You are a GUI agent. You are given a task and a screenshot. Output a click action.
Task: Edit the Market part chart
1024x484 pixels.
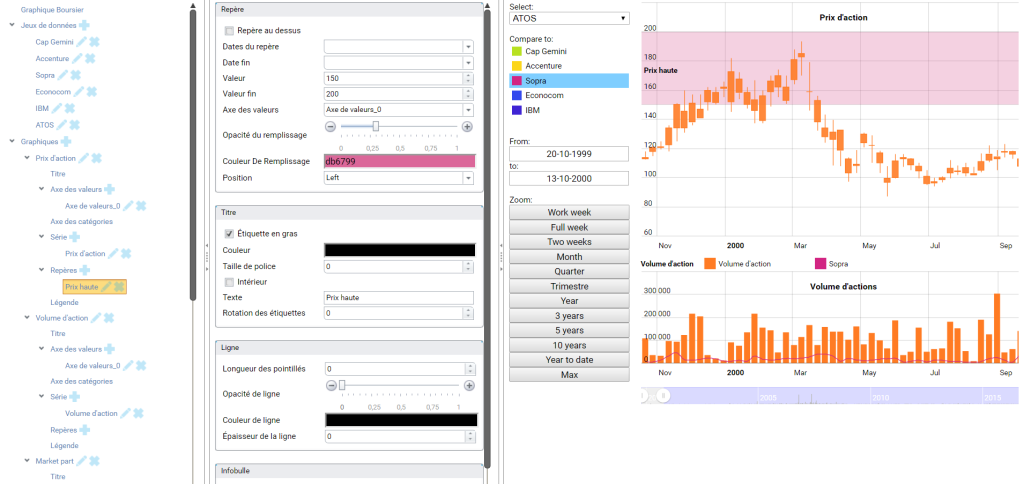82,461
